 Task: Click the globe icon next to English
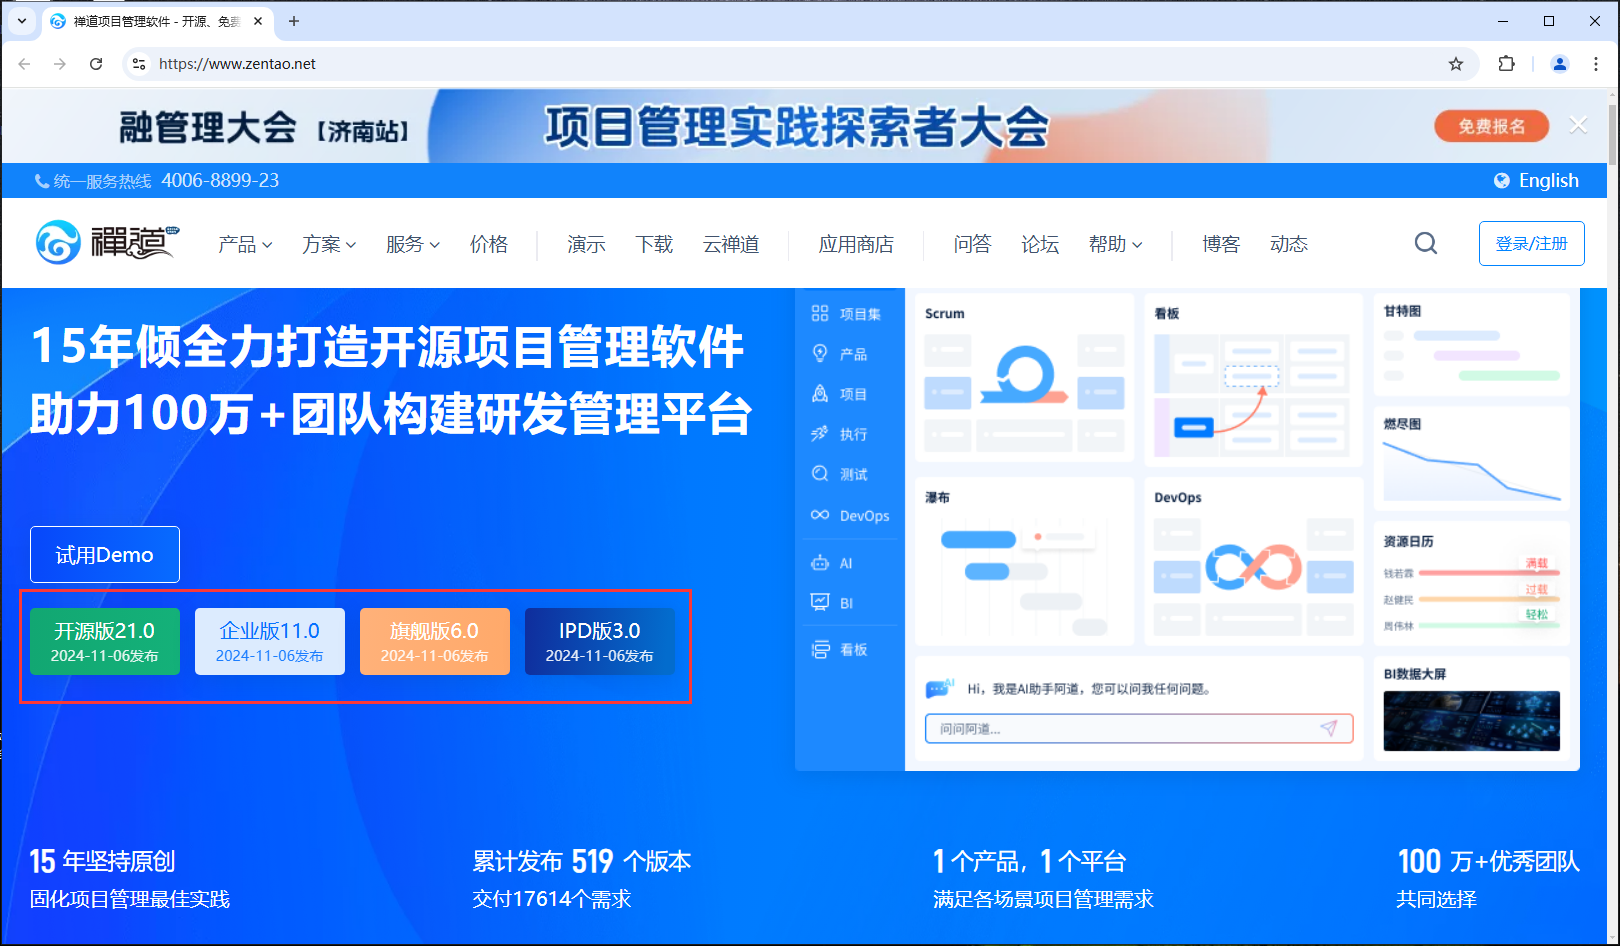coord(1502,181)
